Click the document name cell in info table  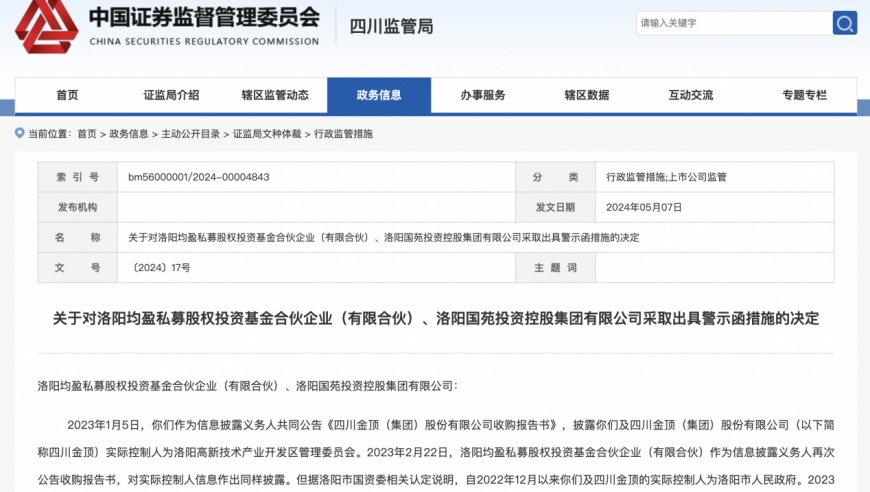[476, 237]
